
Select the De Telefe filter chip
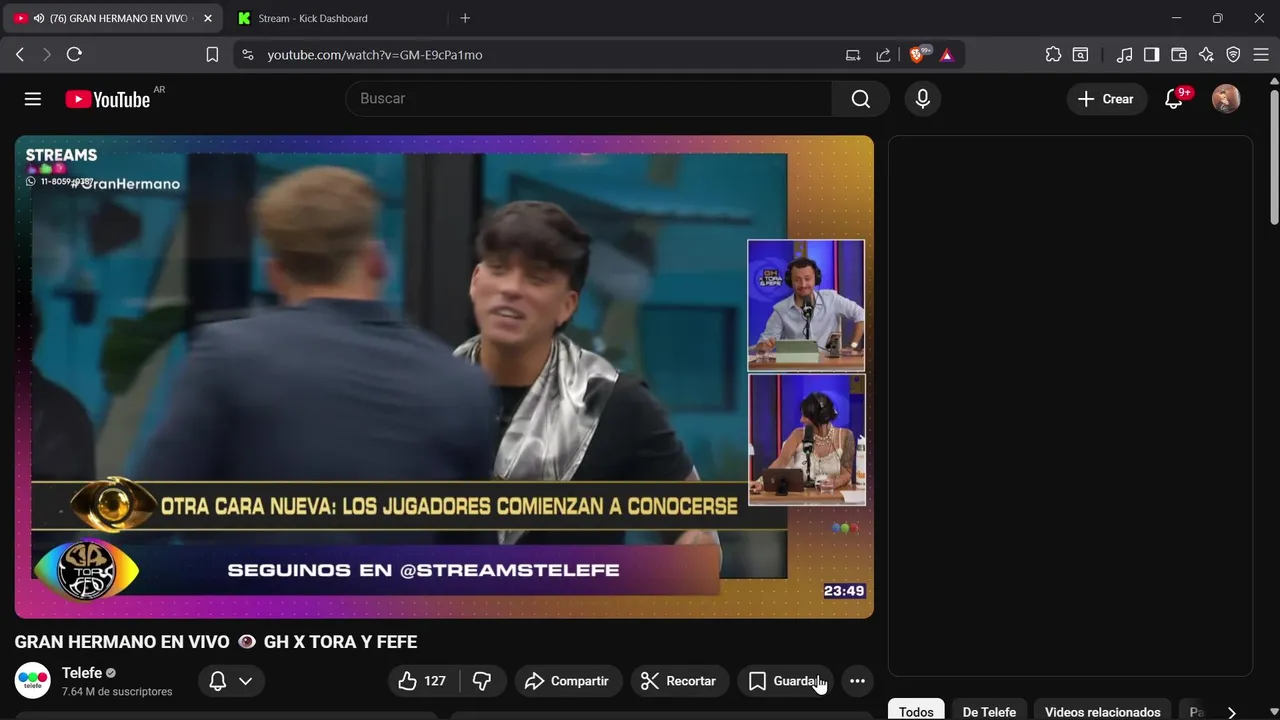[x=989, y=710]
